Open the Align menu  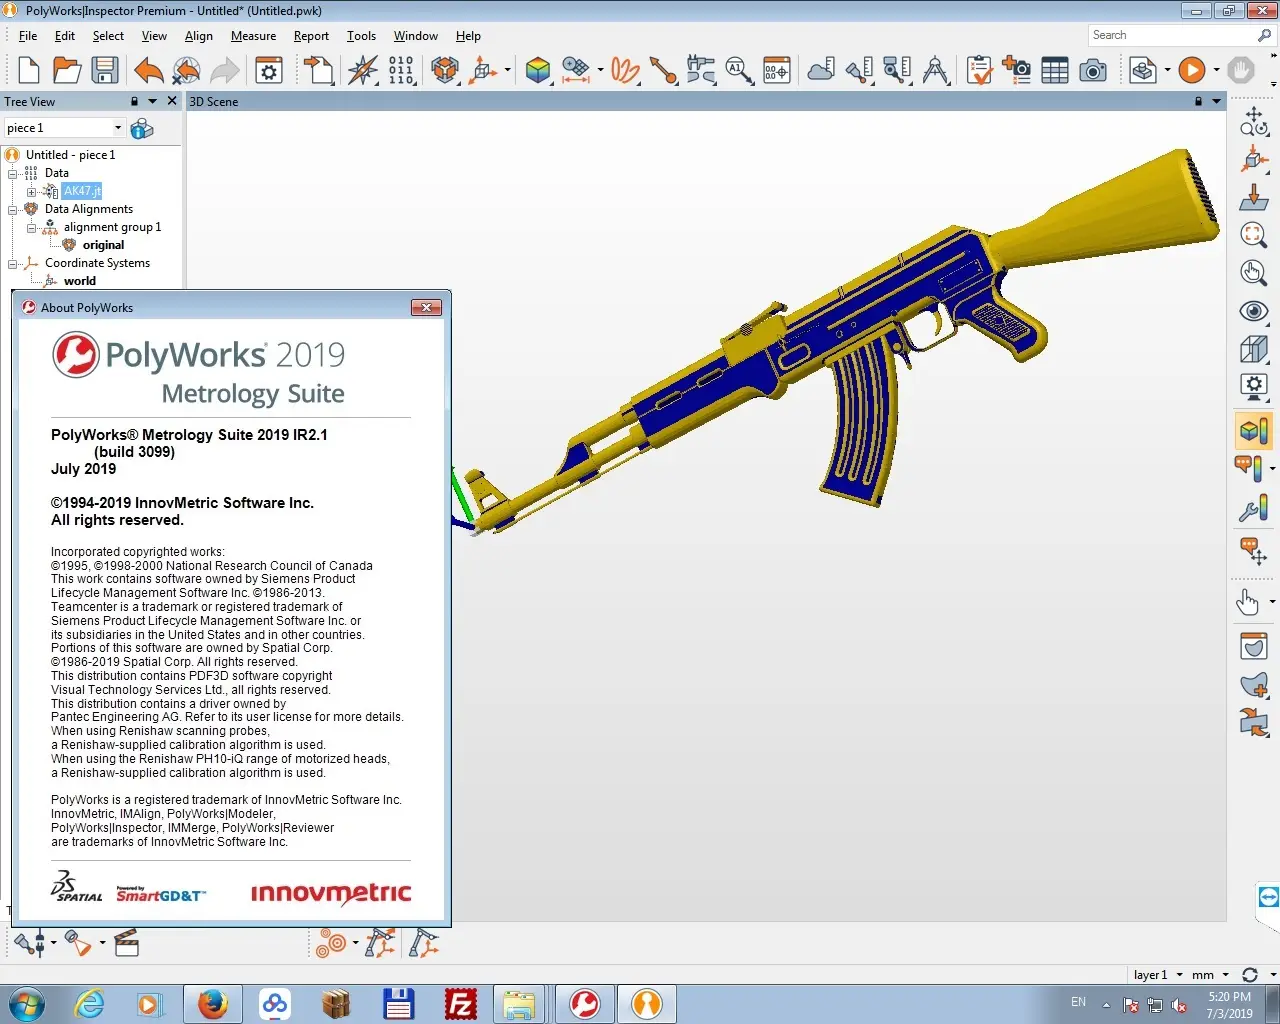(199, 36)
